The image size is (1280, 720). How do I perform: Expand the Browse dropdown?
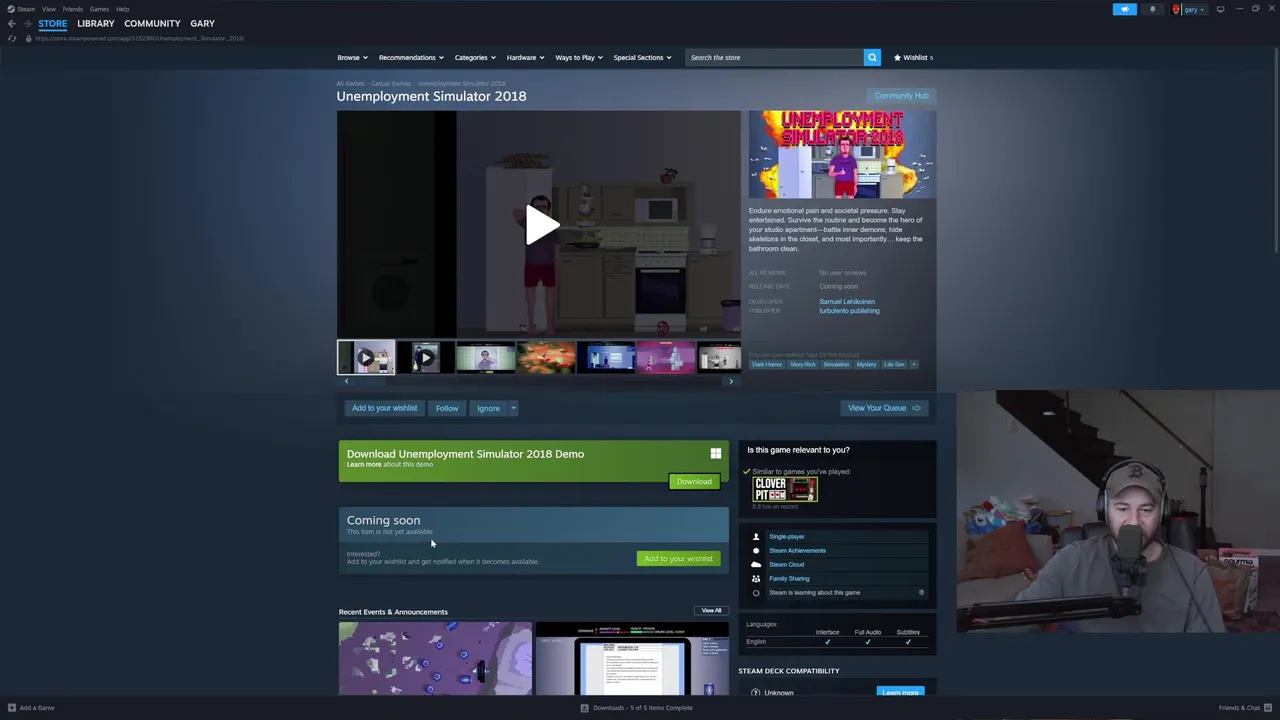point(352,57)
